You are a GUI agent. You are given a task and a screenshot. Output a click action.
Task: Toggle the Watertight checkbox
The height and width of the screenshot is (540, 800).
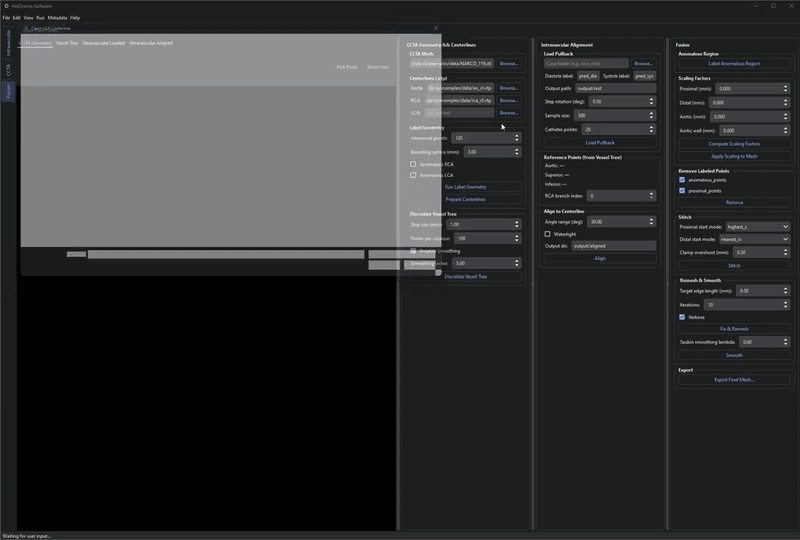click(x=547, y=234)
